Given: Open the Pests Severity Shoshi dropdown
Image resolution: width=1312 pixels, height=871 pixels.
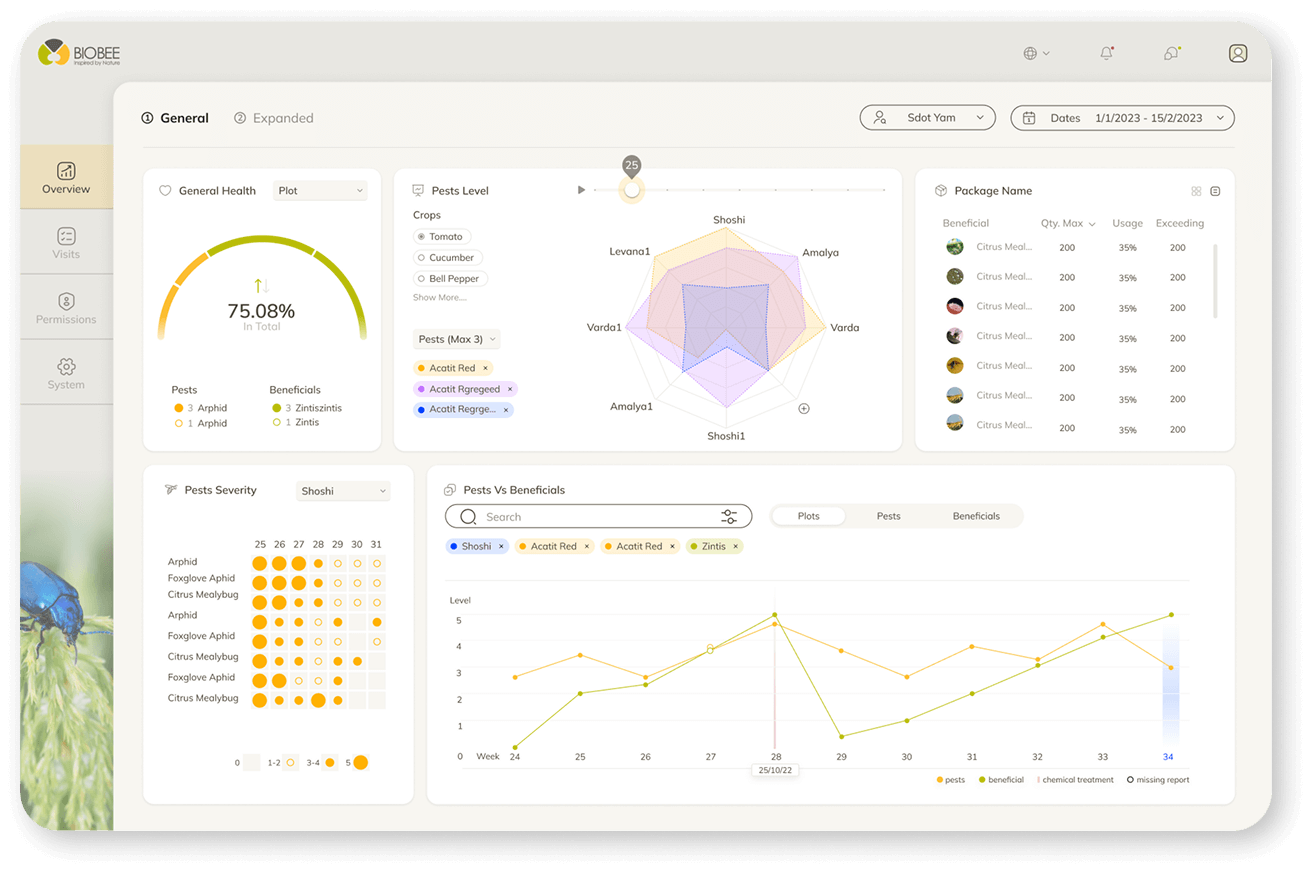Looking at the screenshot, I should [x=343, y=491].
